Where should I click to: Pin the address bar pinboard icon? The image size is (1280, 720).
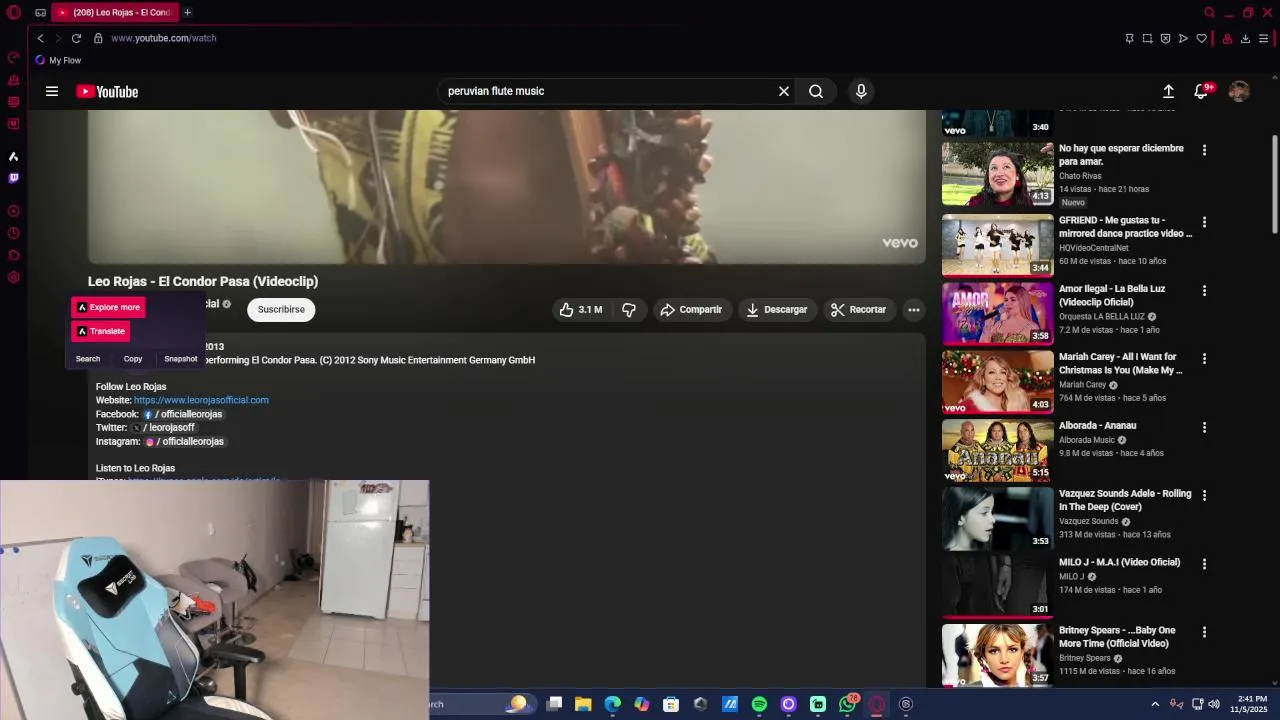(x=1129, y=38)
